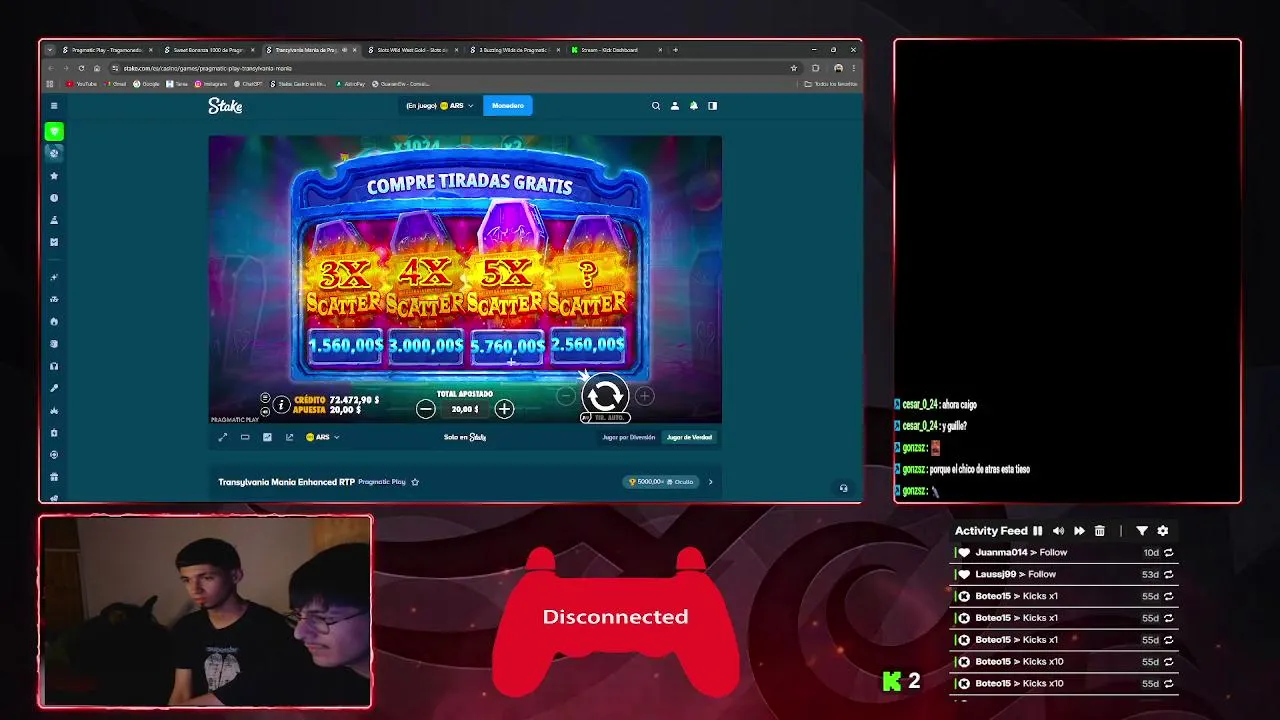1280x720 pixels.
Task: Open a new browser tab
Action: pyautogui.click(x=675, y=50)
